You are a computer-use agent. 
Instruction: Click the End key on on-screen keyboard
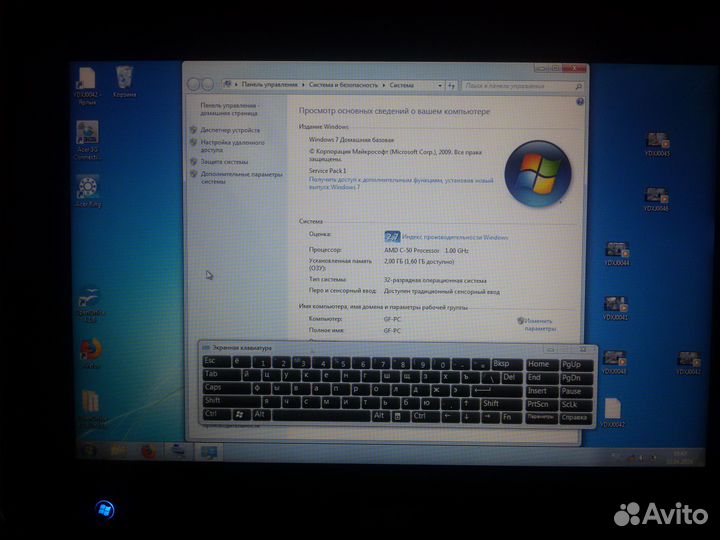pos(541,378)
